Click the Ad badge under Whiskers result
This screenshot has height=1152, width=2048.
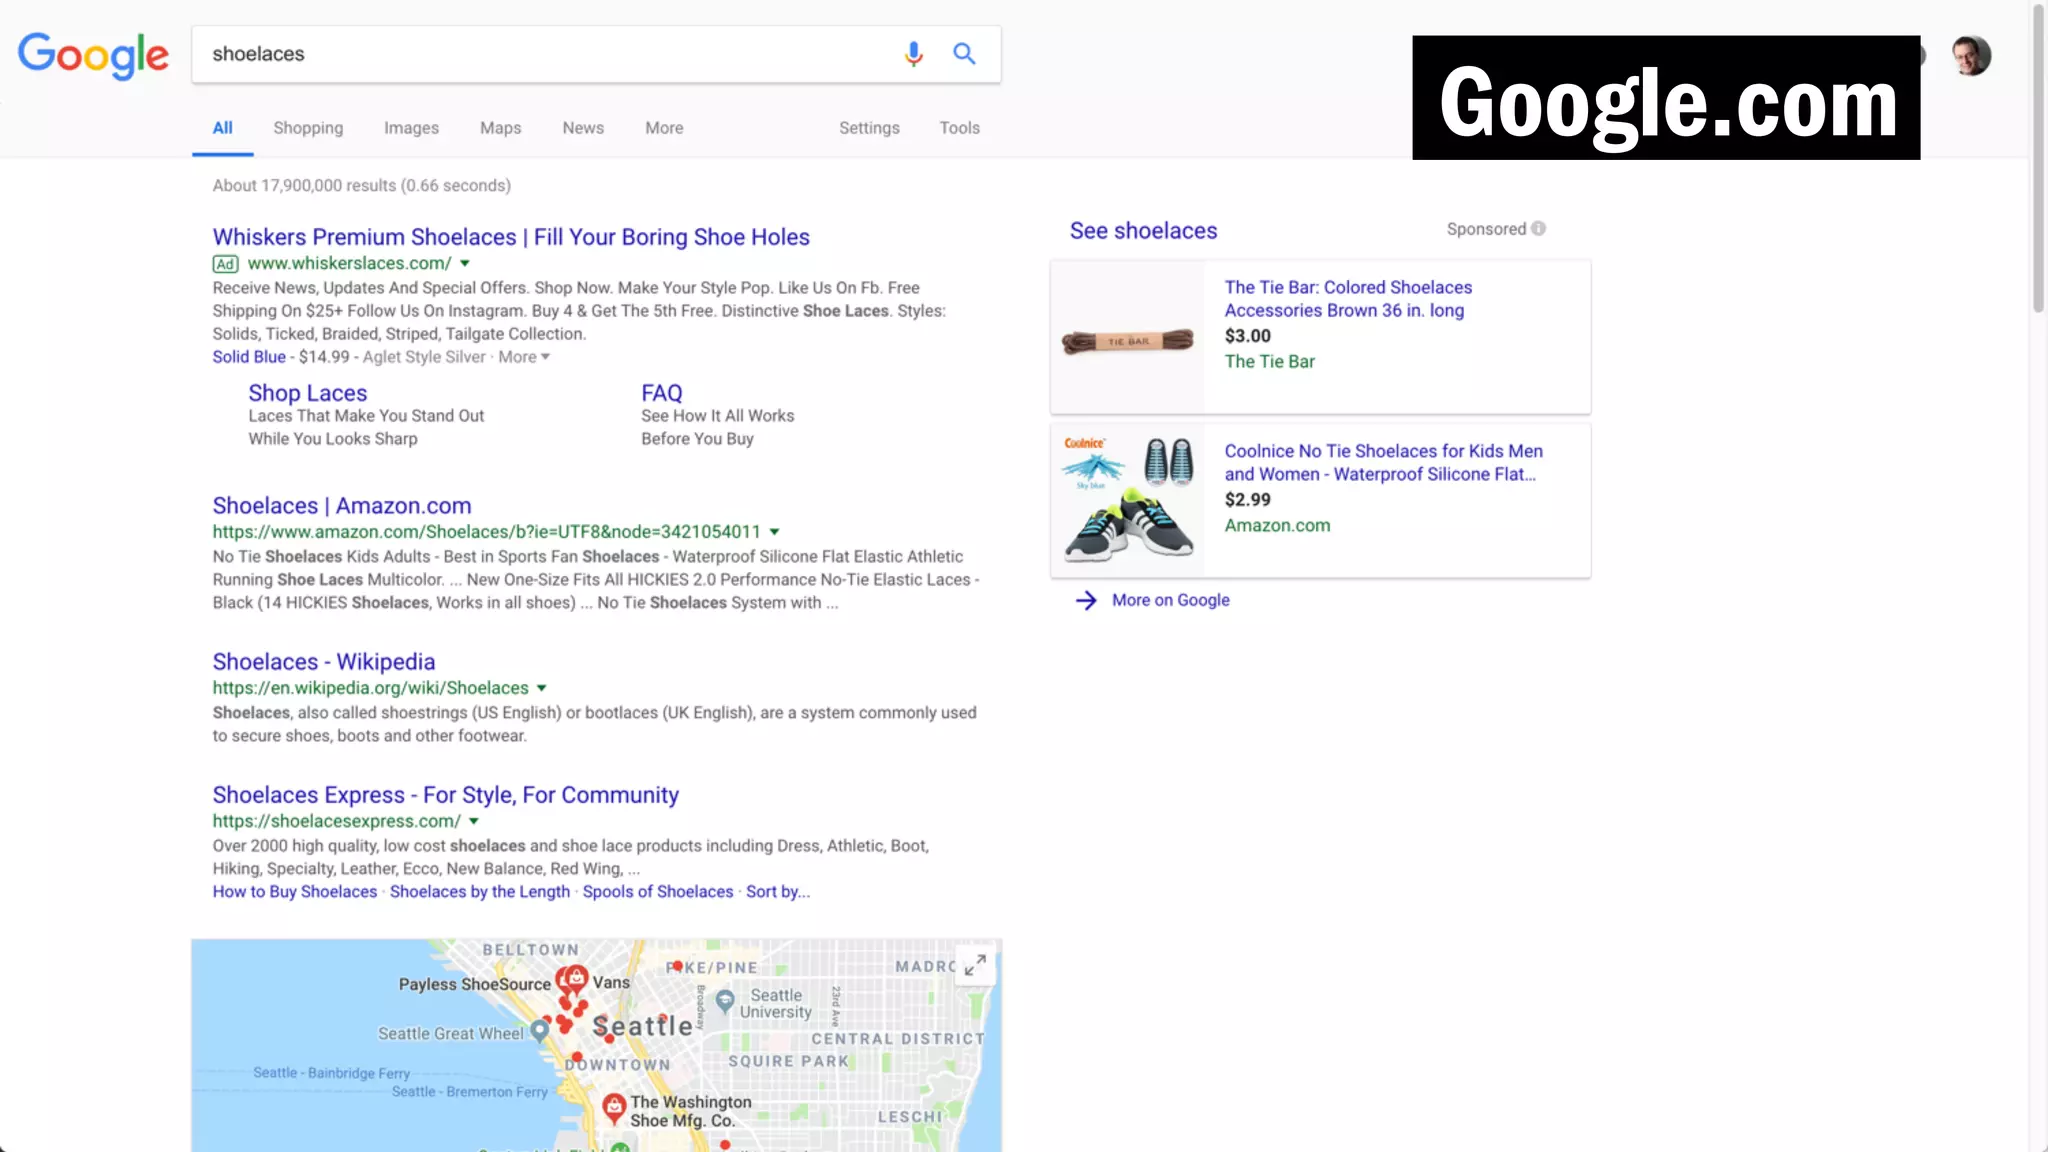[x=225, y=264]
